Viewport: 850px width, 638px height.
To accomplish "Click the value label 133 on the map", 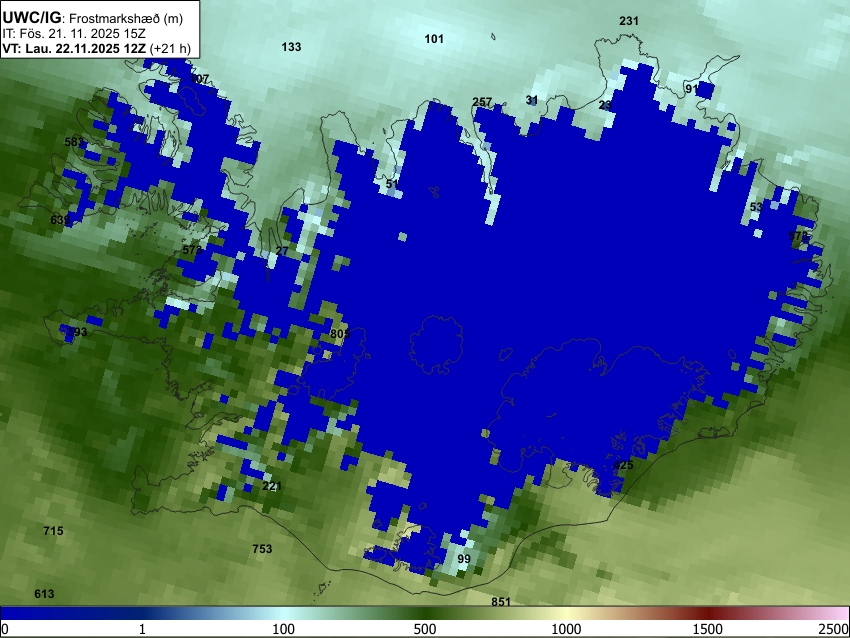I will [291, 47].
